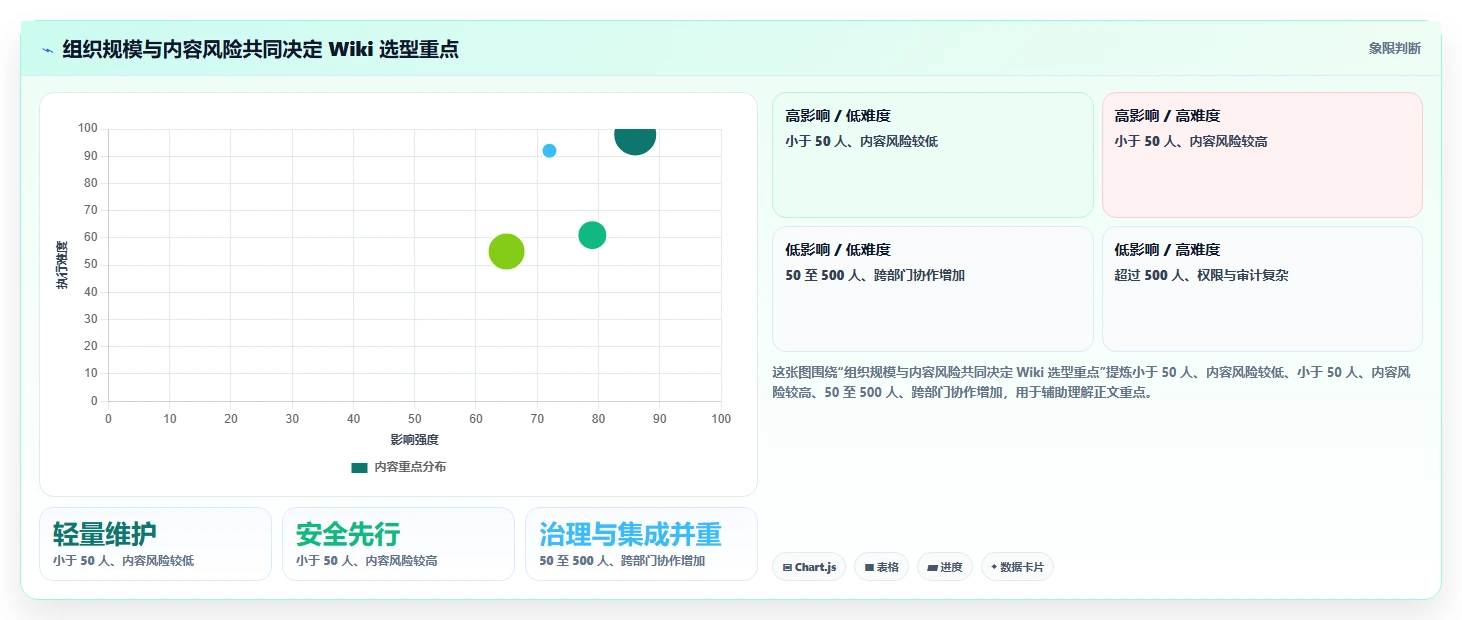Select the heading 组织规模与内容风险共同决定 Wiki 选型重点
1462x620 pixels.
pyautogui.click(x=260, y=49)
